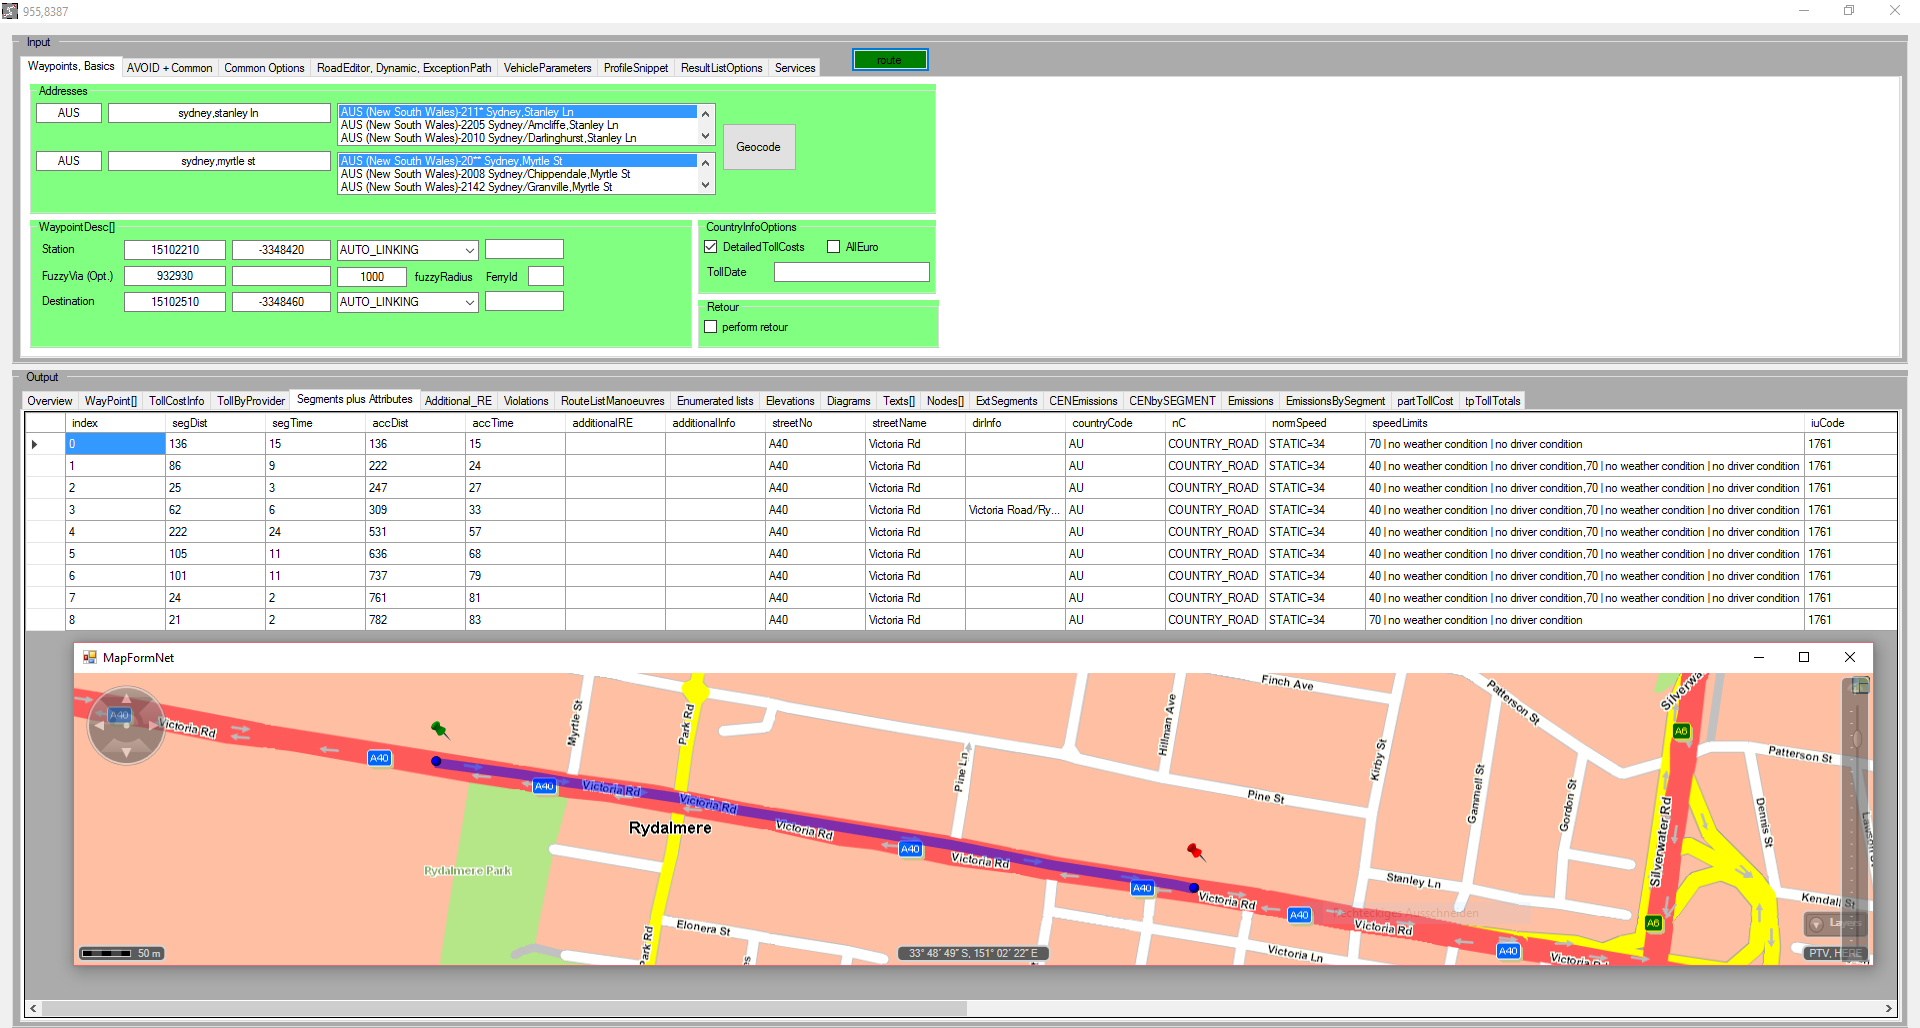Click the green route button
The height and width of the screenshot is (1028, 1920).
pos(889,60)
